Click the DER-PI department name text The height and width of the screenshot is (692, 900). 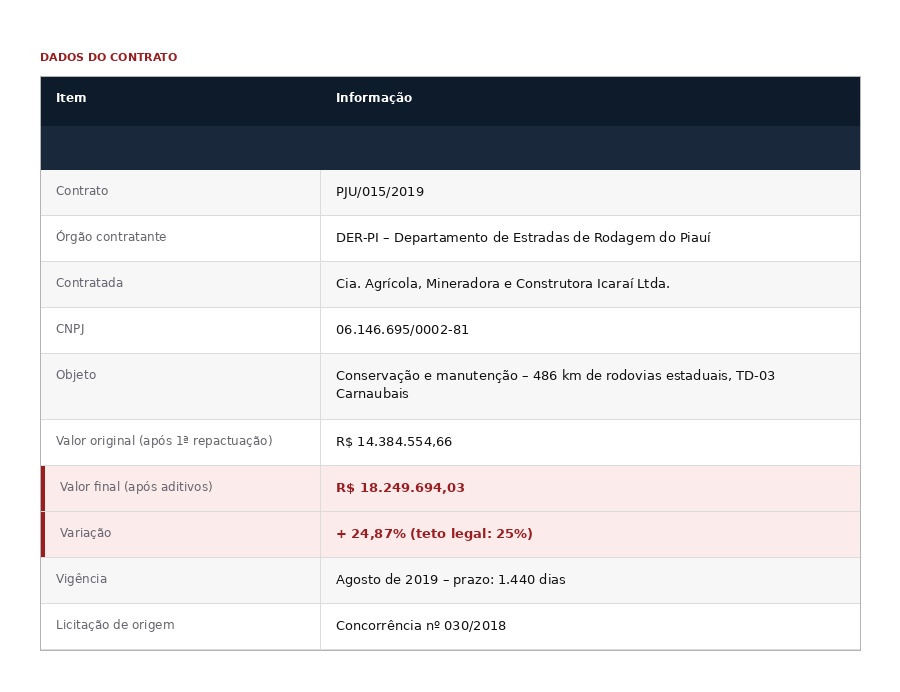pos(523,238)
